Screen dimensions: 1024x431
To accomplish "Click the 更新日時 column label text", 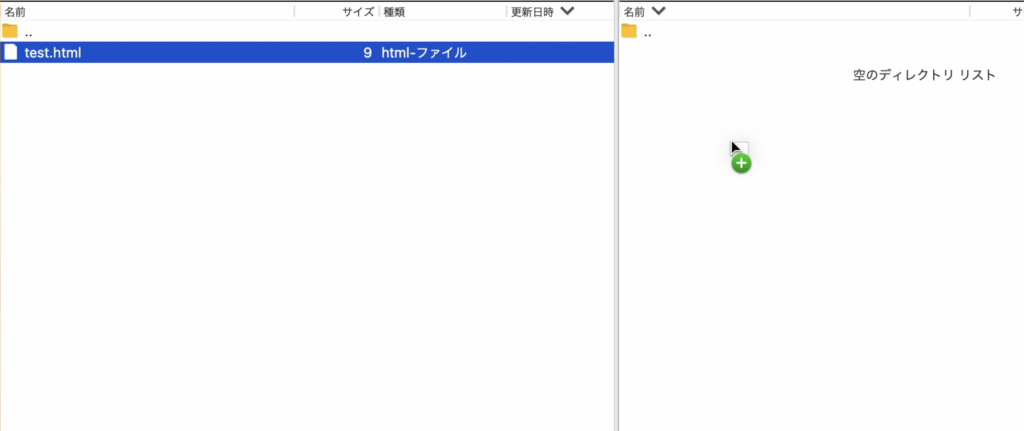I will [532, 11].
